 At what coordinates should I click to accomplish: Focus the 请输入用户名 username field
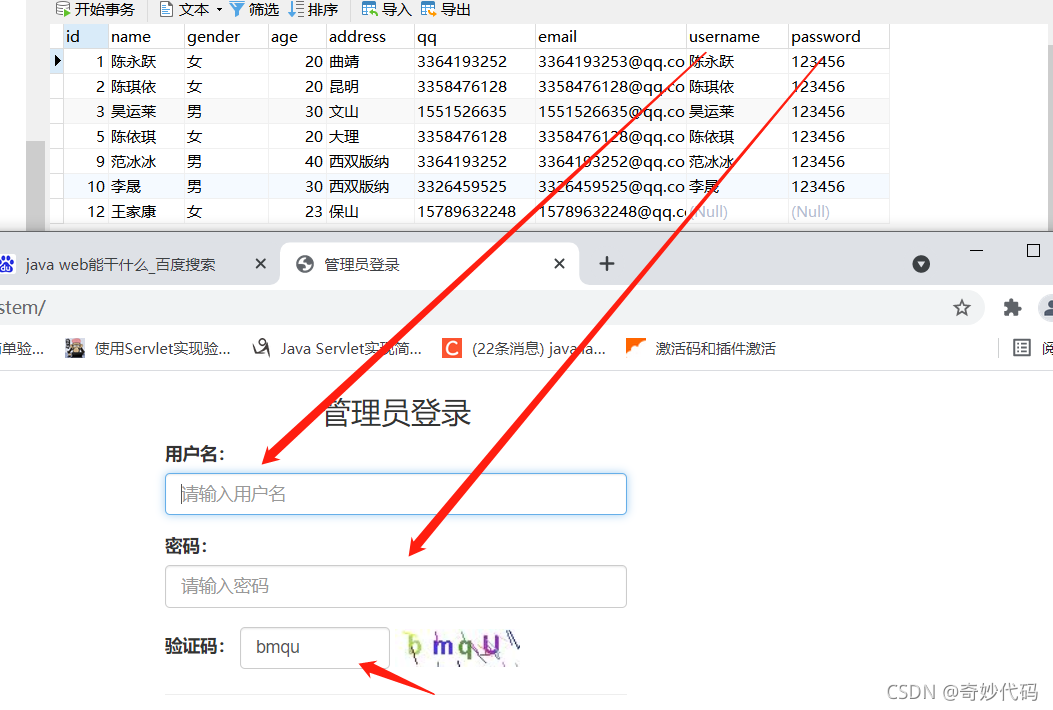tap(396, 494)
